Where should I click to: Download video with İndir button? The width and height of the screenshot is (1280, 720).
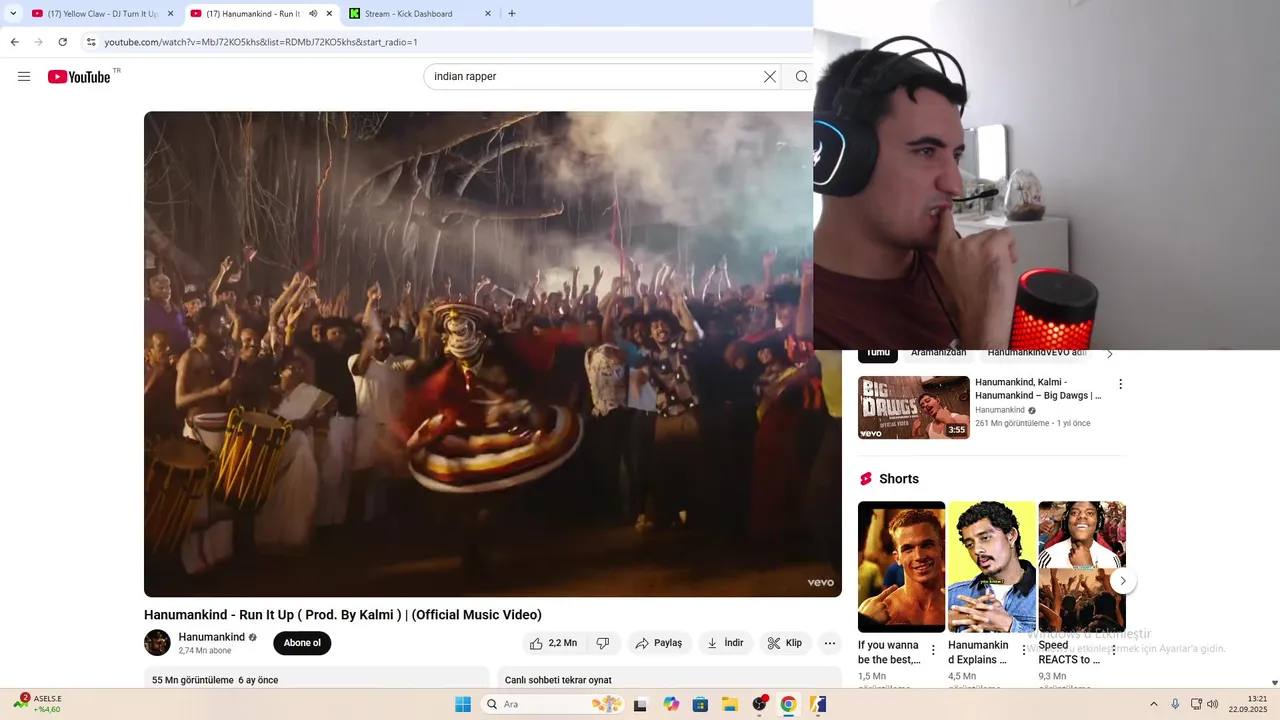725,643
